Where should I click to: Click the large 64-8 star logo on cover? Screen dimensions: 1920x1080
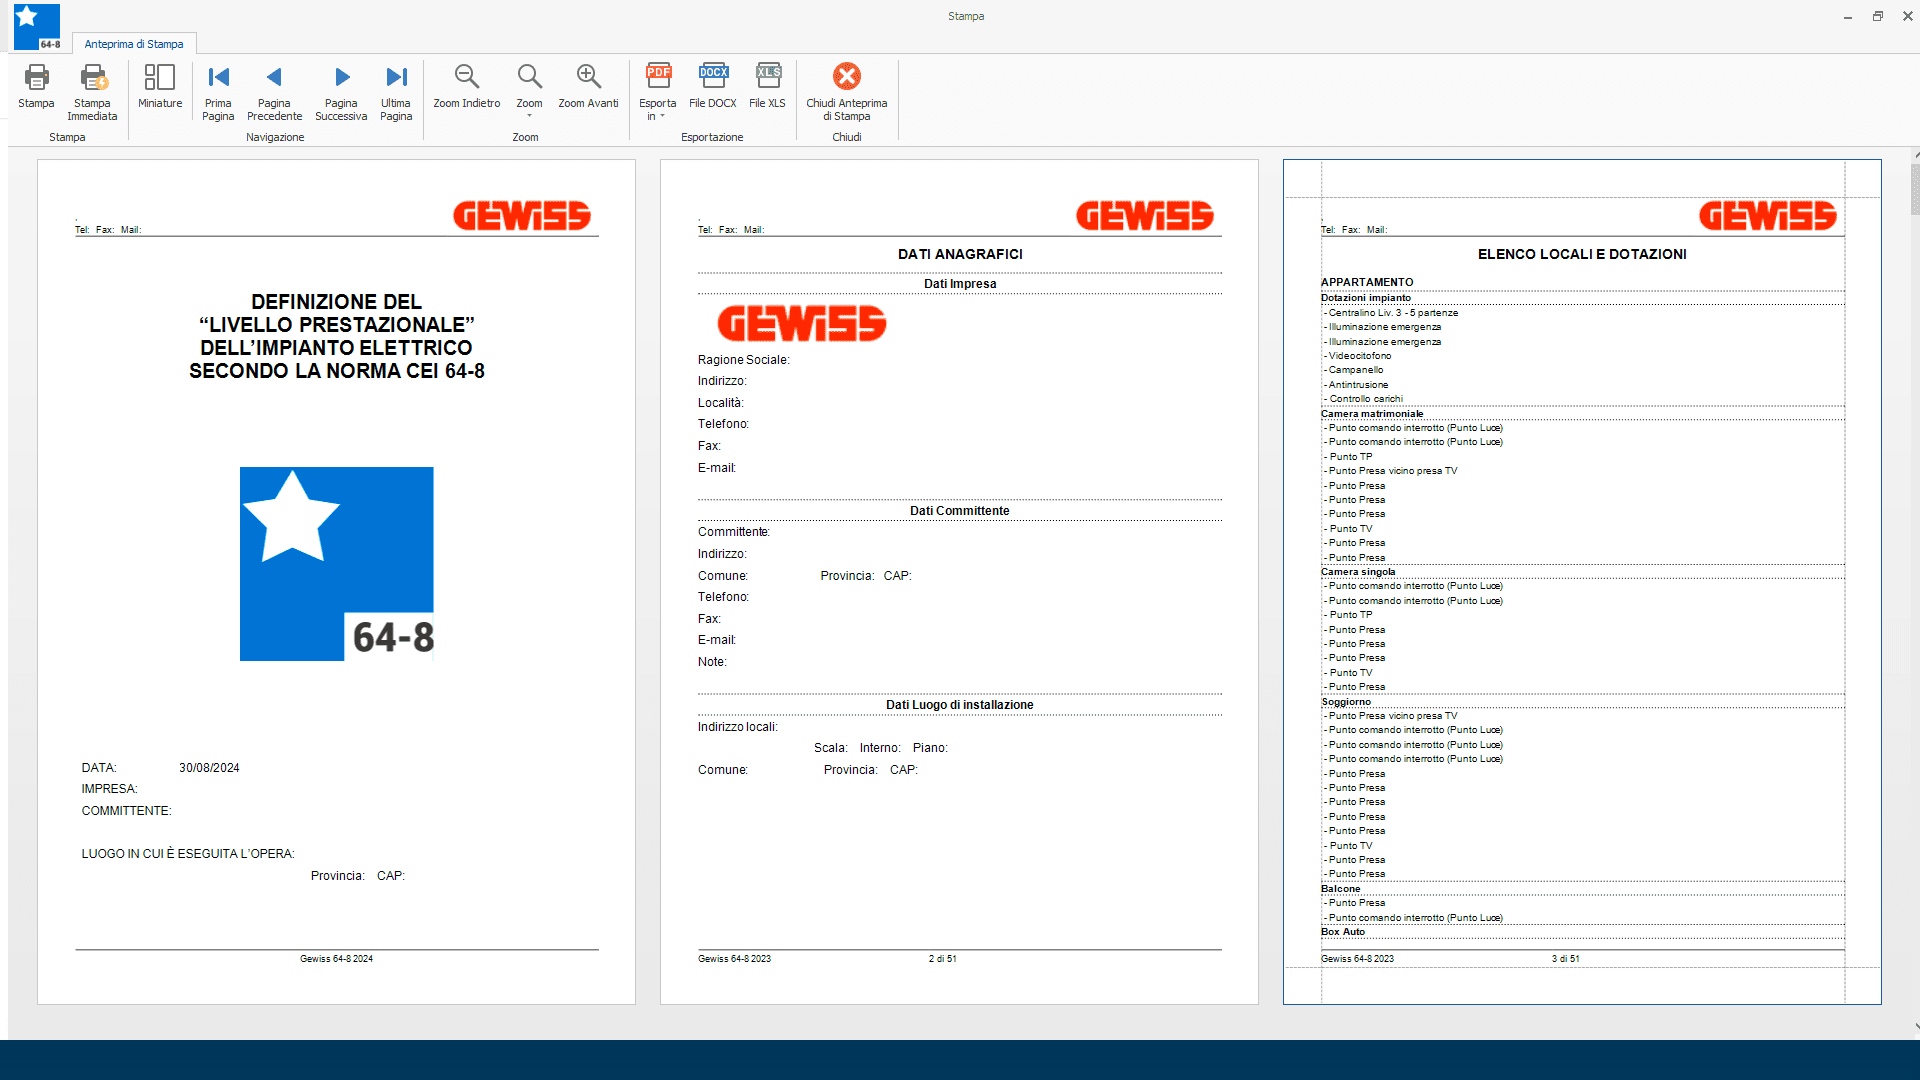(x=337, y=564)
